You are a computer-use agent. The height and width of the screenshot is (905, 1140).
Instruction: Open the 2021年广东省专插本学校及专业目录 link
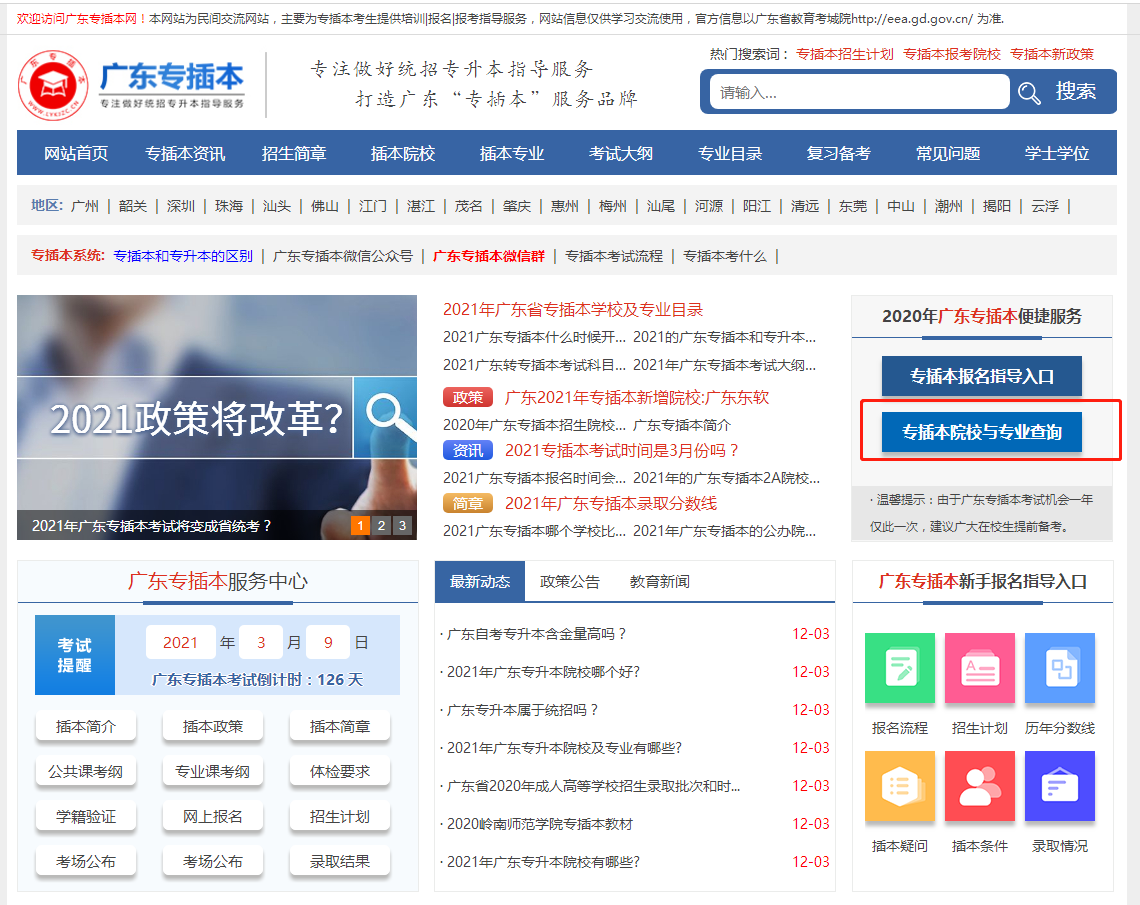tap(573, 310)
